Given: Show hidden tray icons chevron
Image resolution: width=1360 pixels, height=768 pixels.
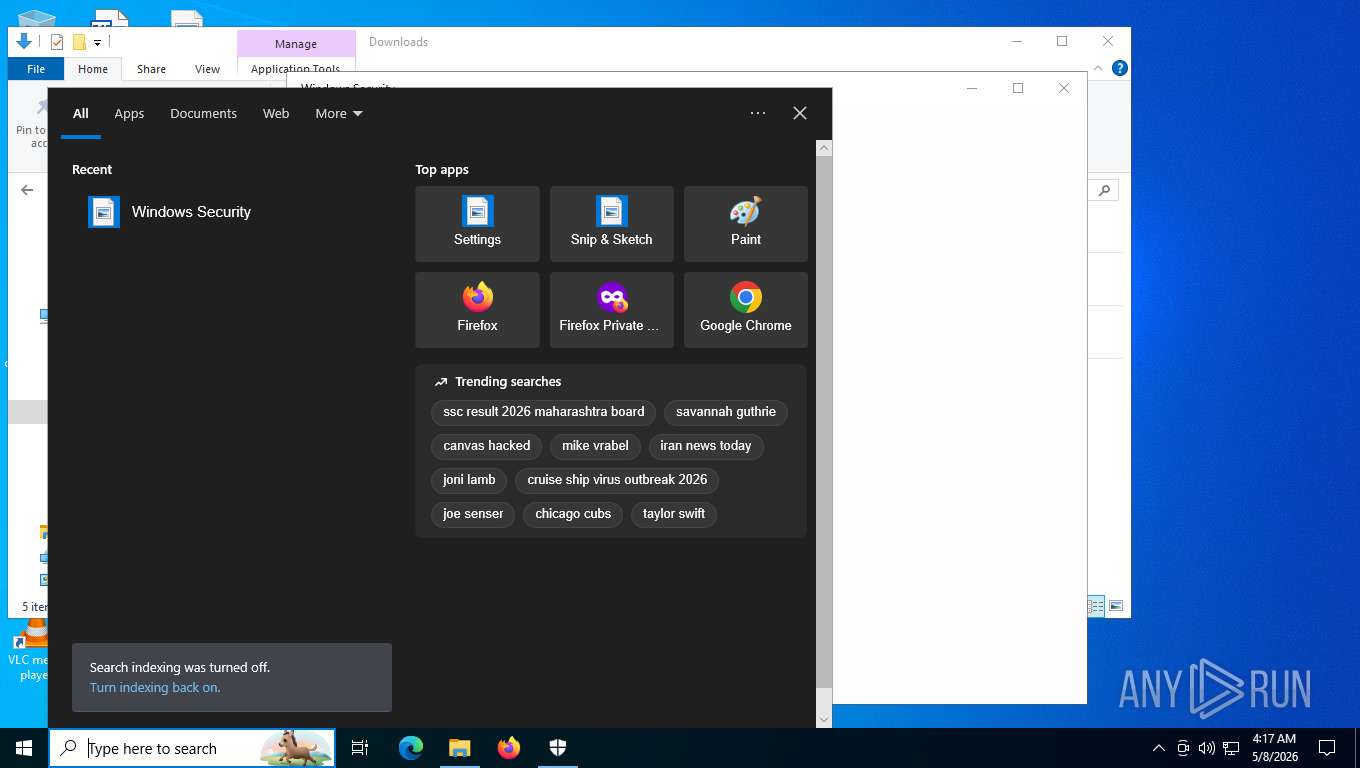Looking at the screenshot, I should coord(1159,748).
